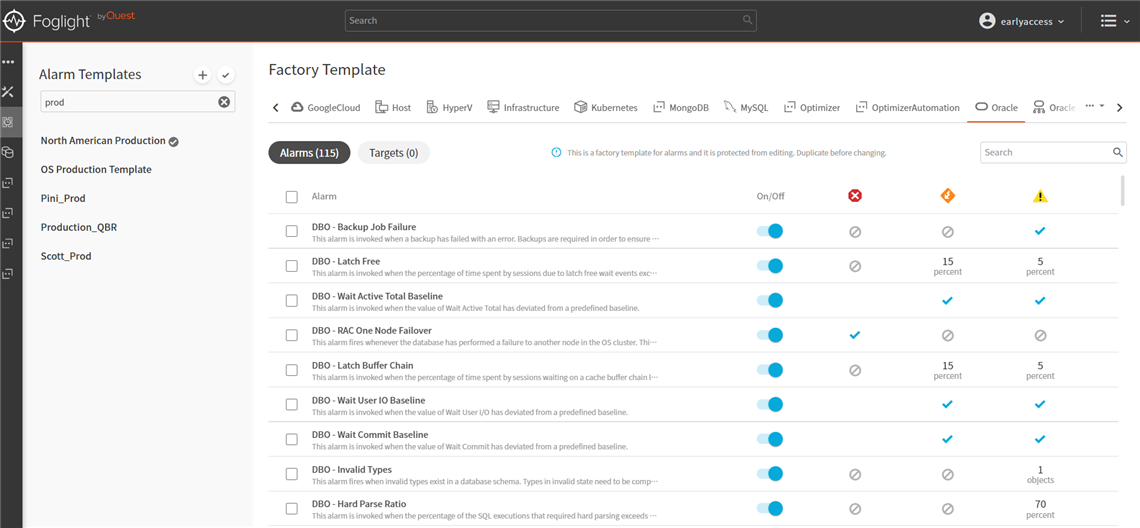Move tabs right with the right chevron
The height and width of the screenshot is (528, 1140).
[x=1120, y=108]
